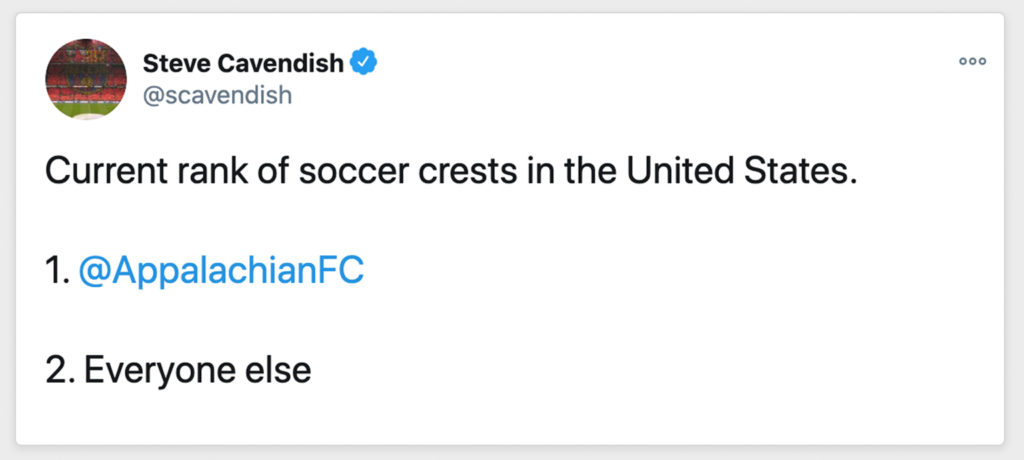The width and height of the screenshot is (1024, 460).
Task: Click the blue verified badge
Action: tap(363, 62)
